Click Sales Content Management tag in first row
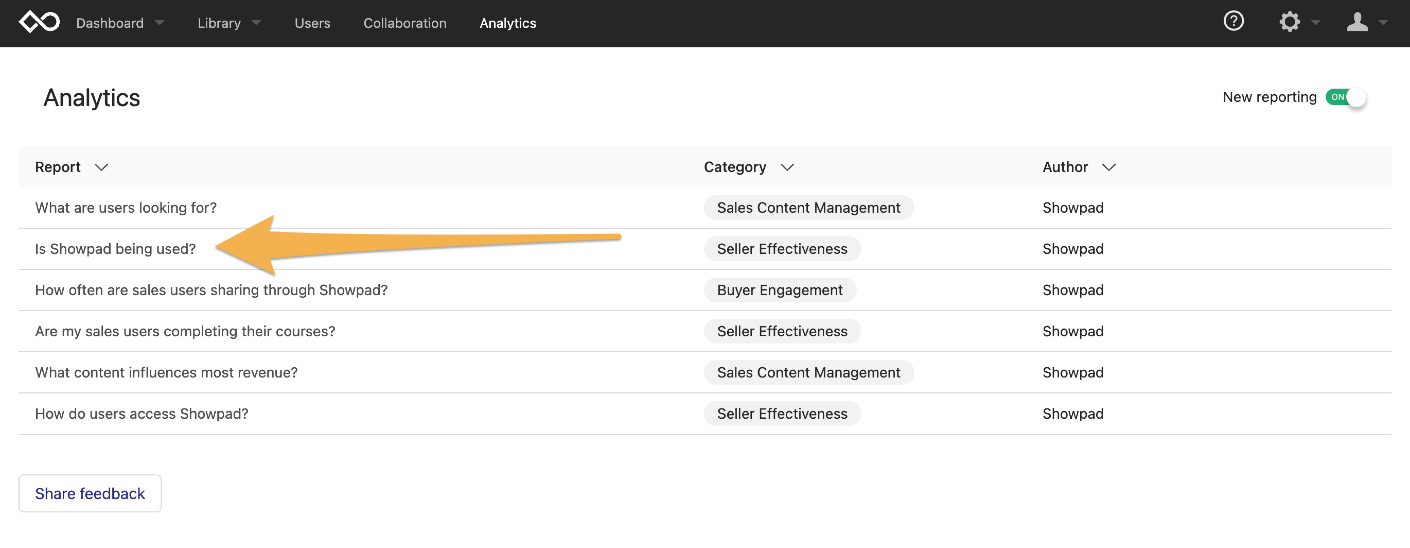 [809, 208]
